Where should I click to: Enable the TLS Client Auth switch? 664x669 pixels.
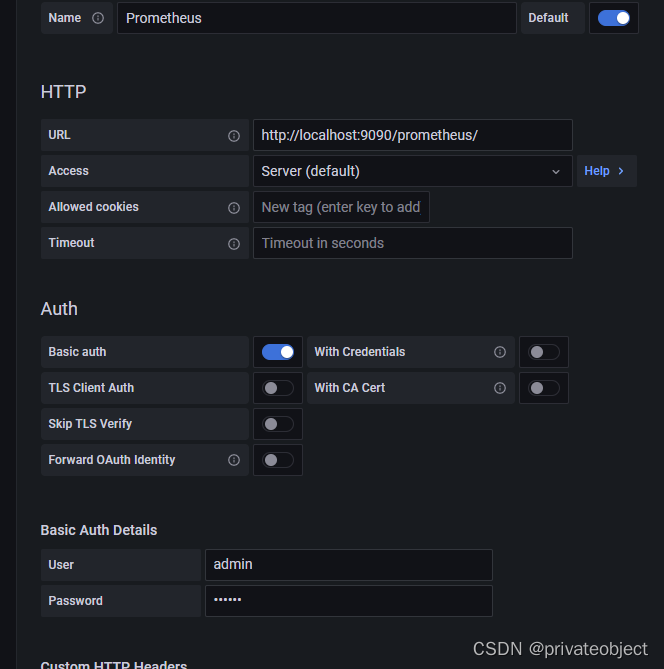(278, 388)
